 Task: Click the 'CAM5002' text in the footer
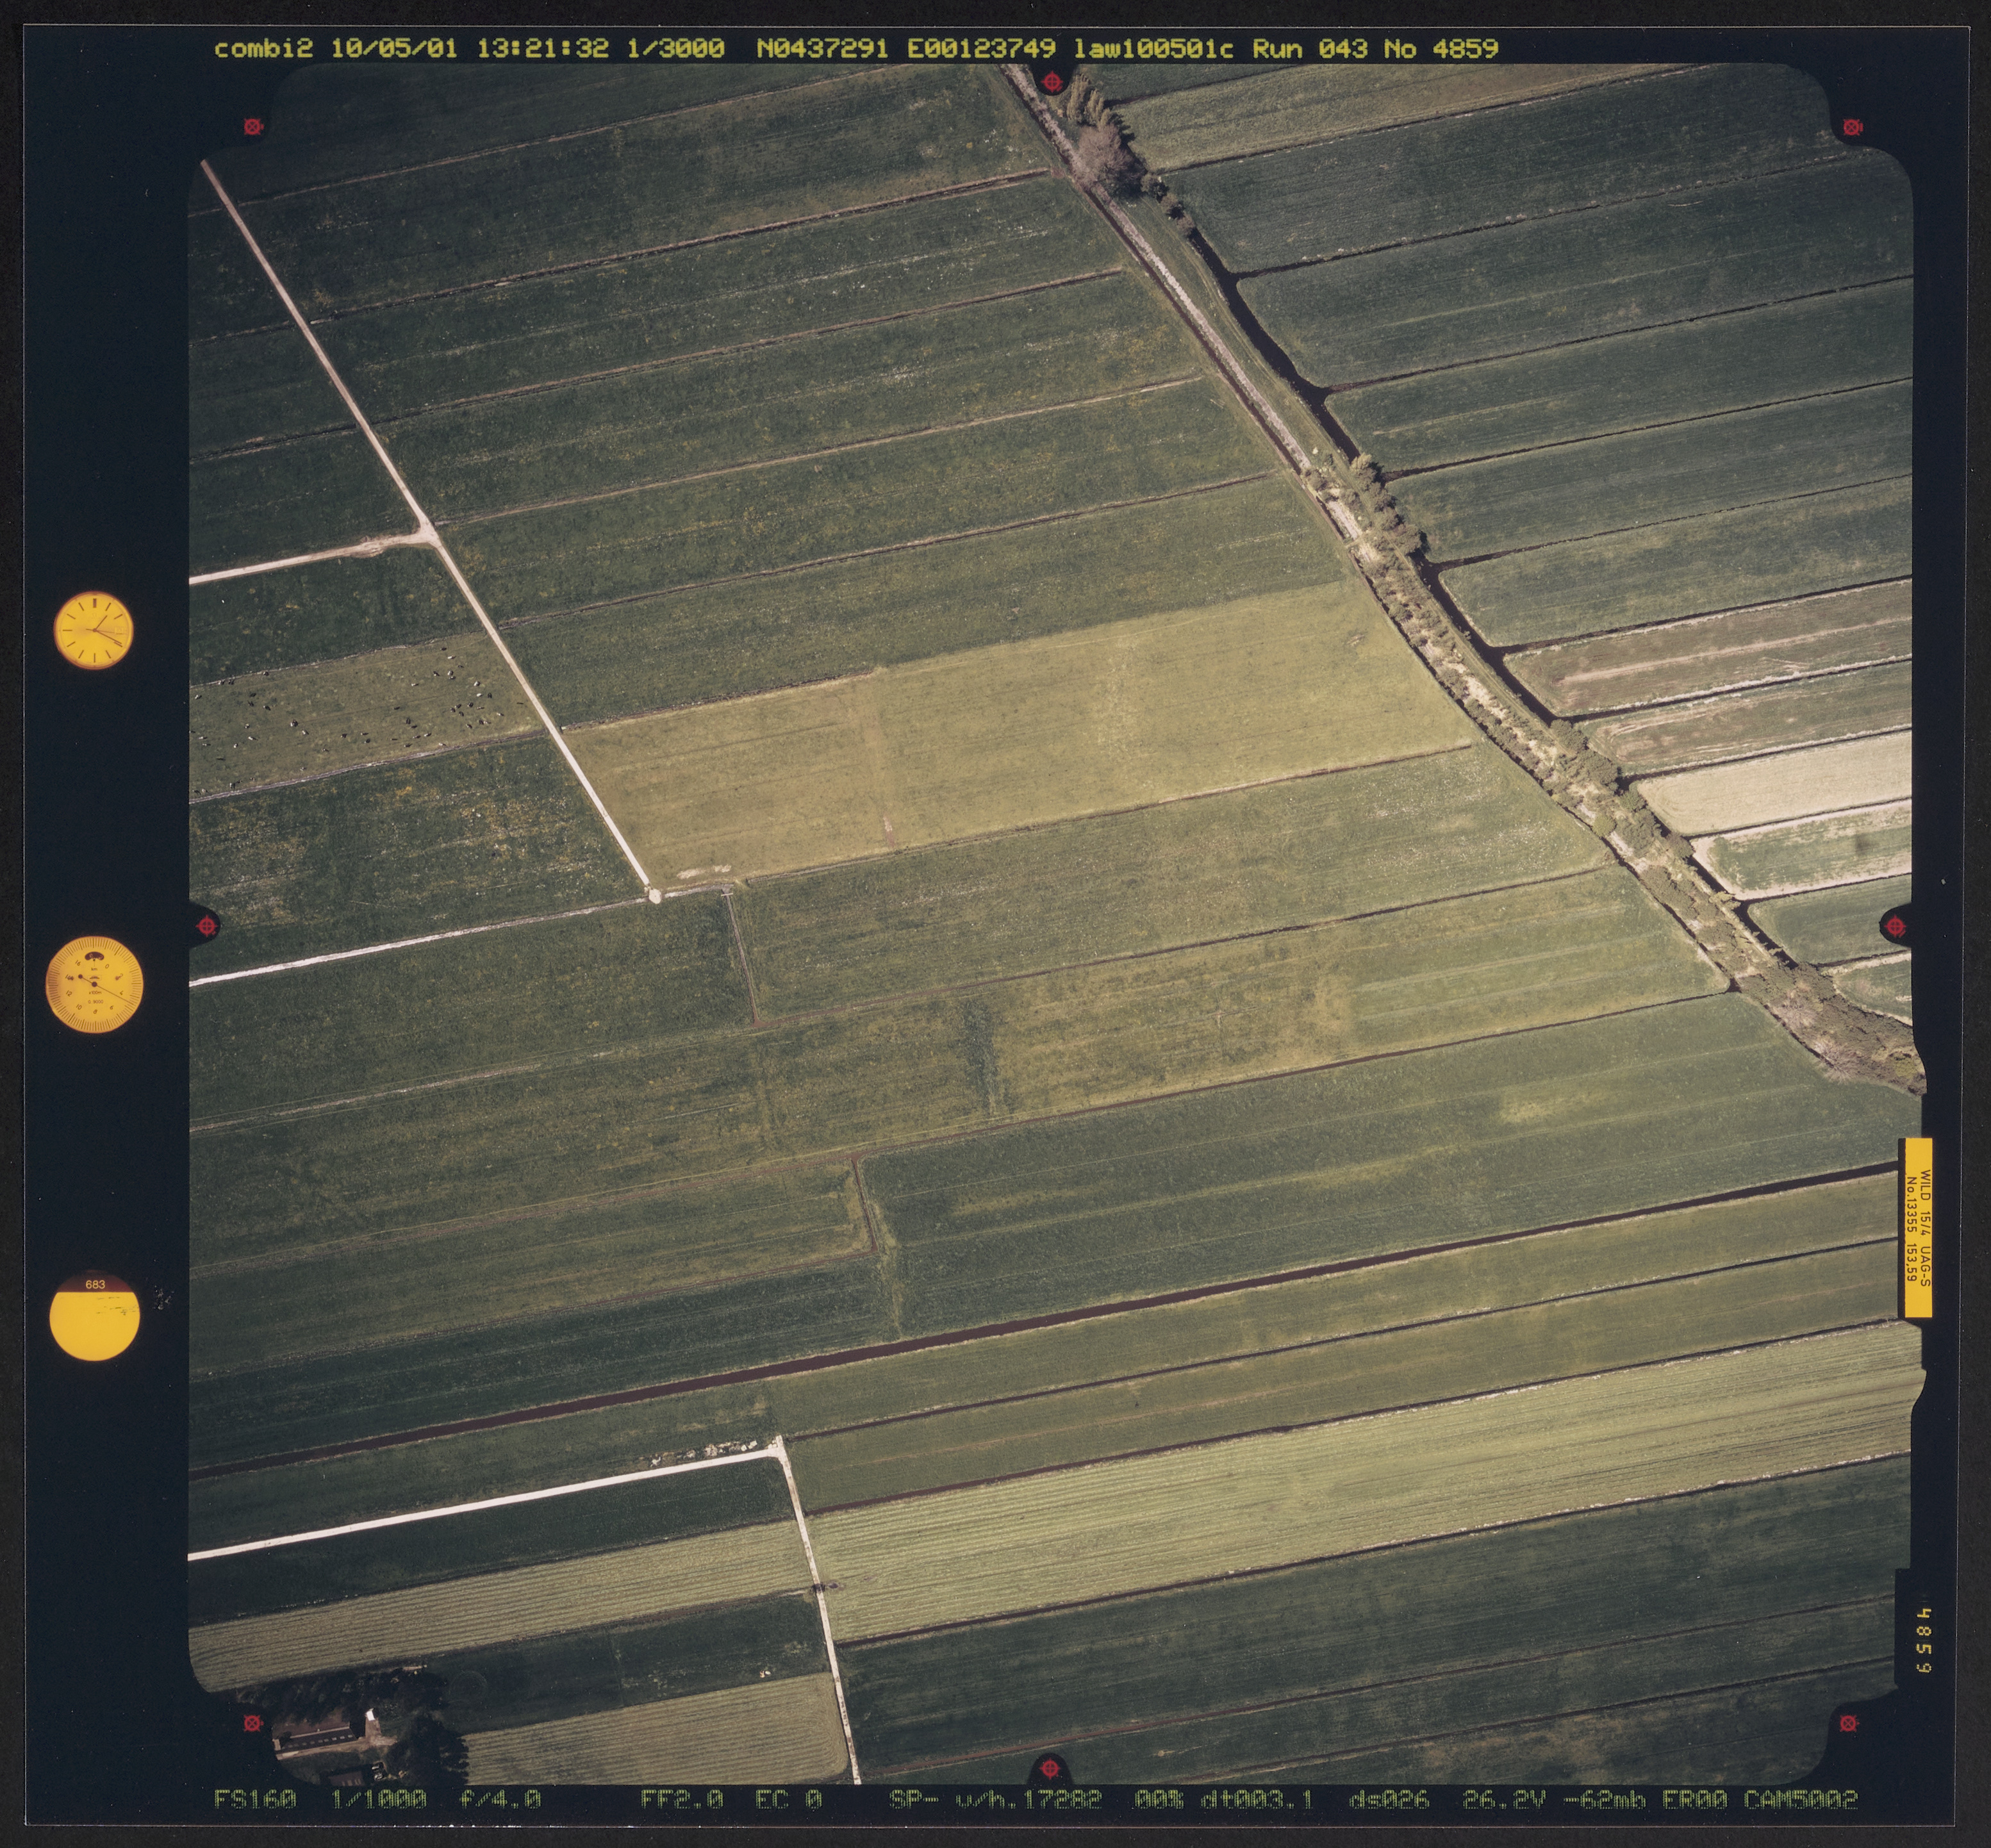1801,1800
